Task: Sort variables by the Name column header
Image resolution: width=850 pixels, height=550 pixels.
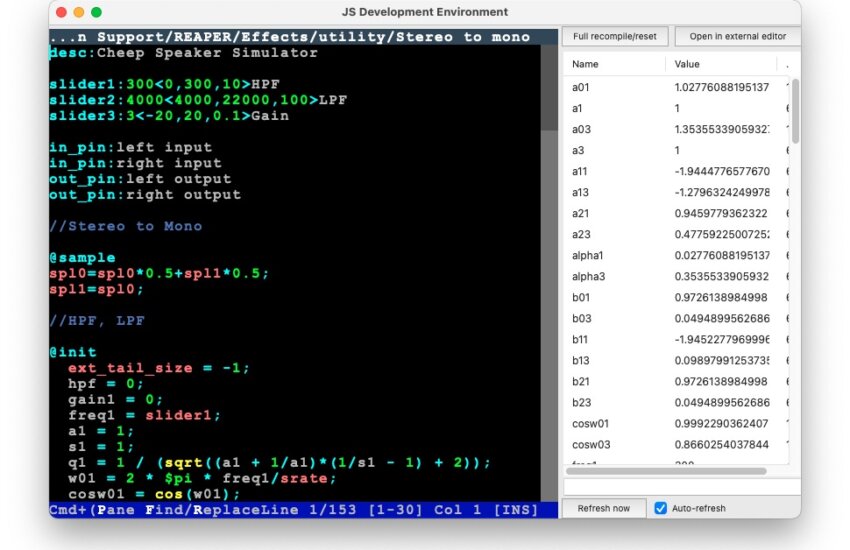Action: [612, 64]
